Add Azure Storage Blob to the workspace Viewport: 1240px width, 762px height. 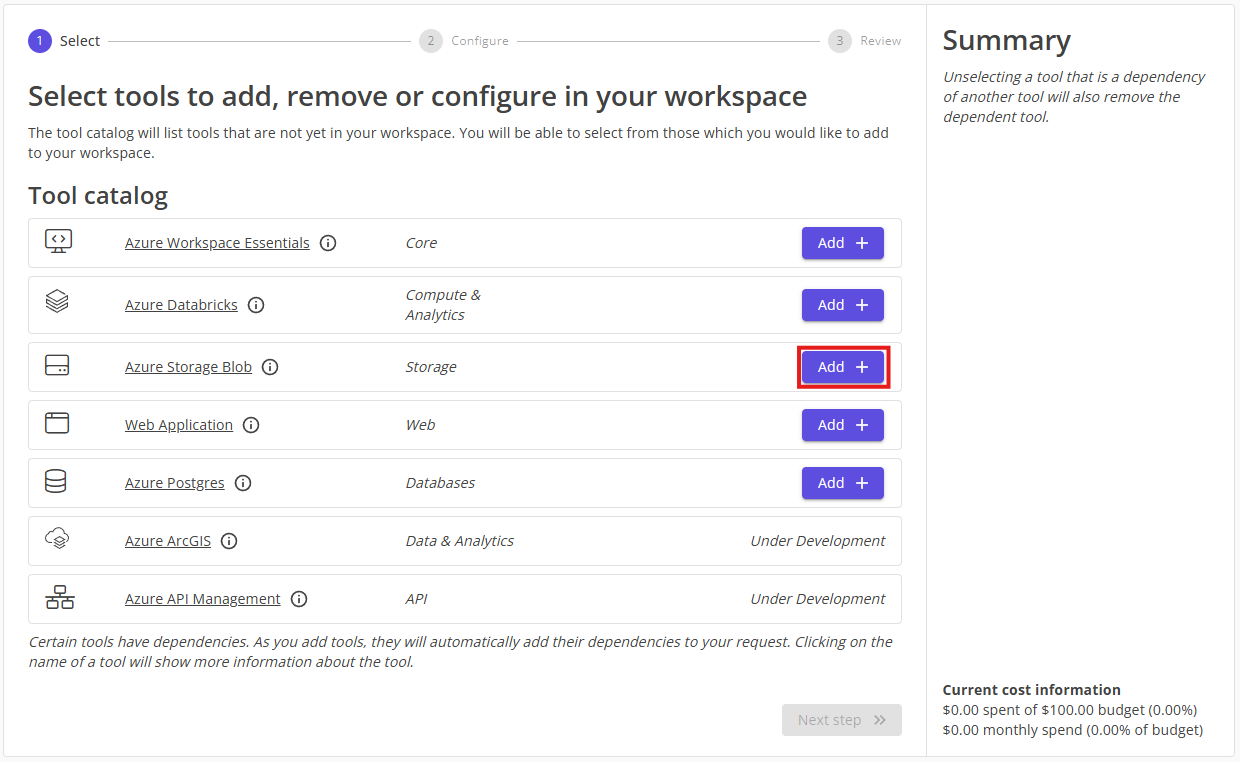click(x=842, y=366)
